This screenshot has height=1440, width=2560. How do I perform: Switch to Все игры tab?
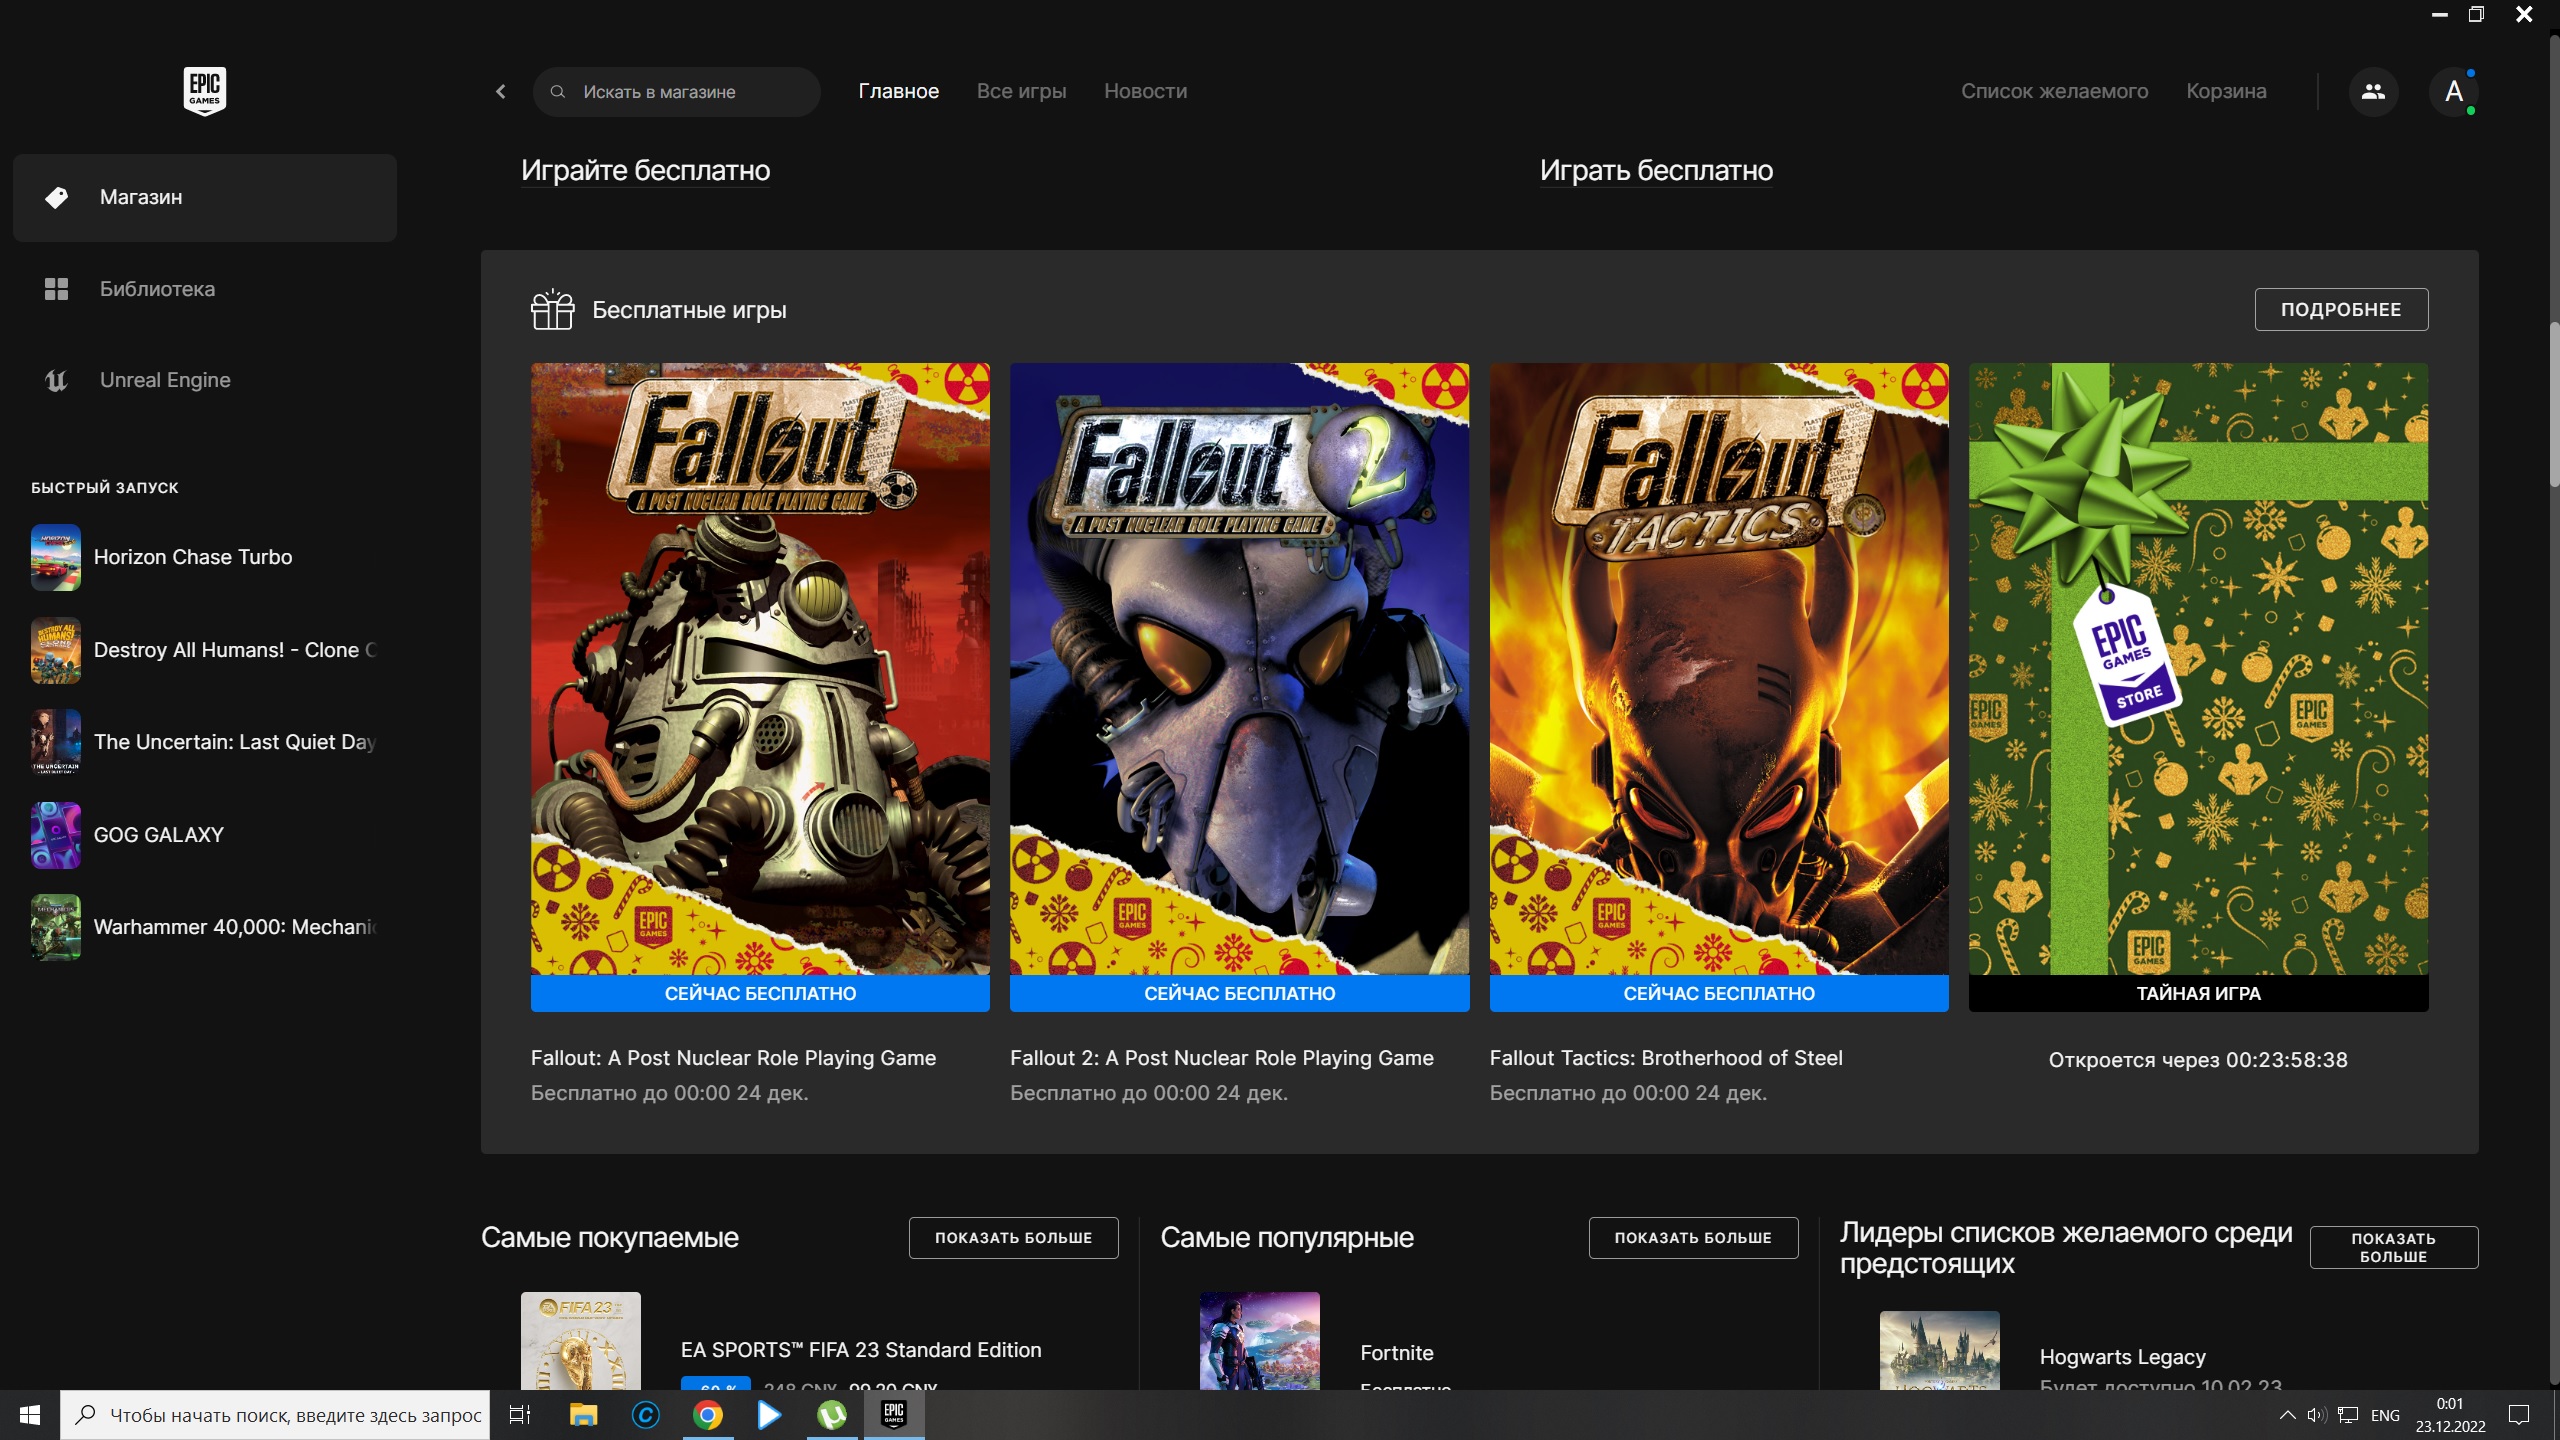[x=1021, y=91]
